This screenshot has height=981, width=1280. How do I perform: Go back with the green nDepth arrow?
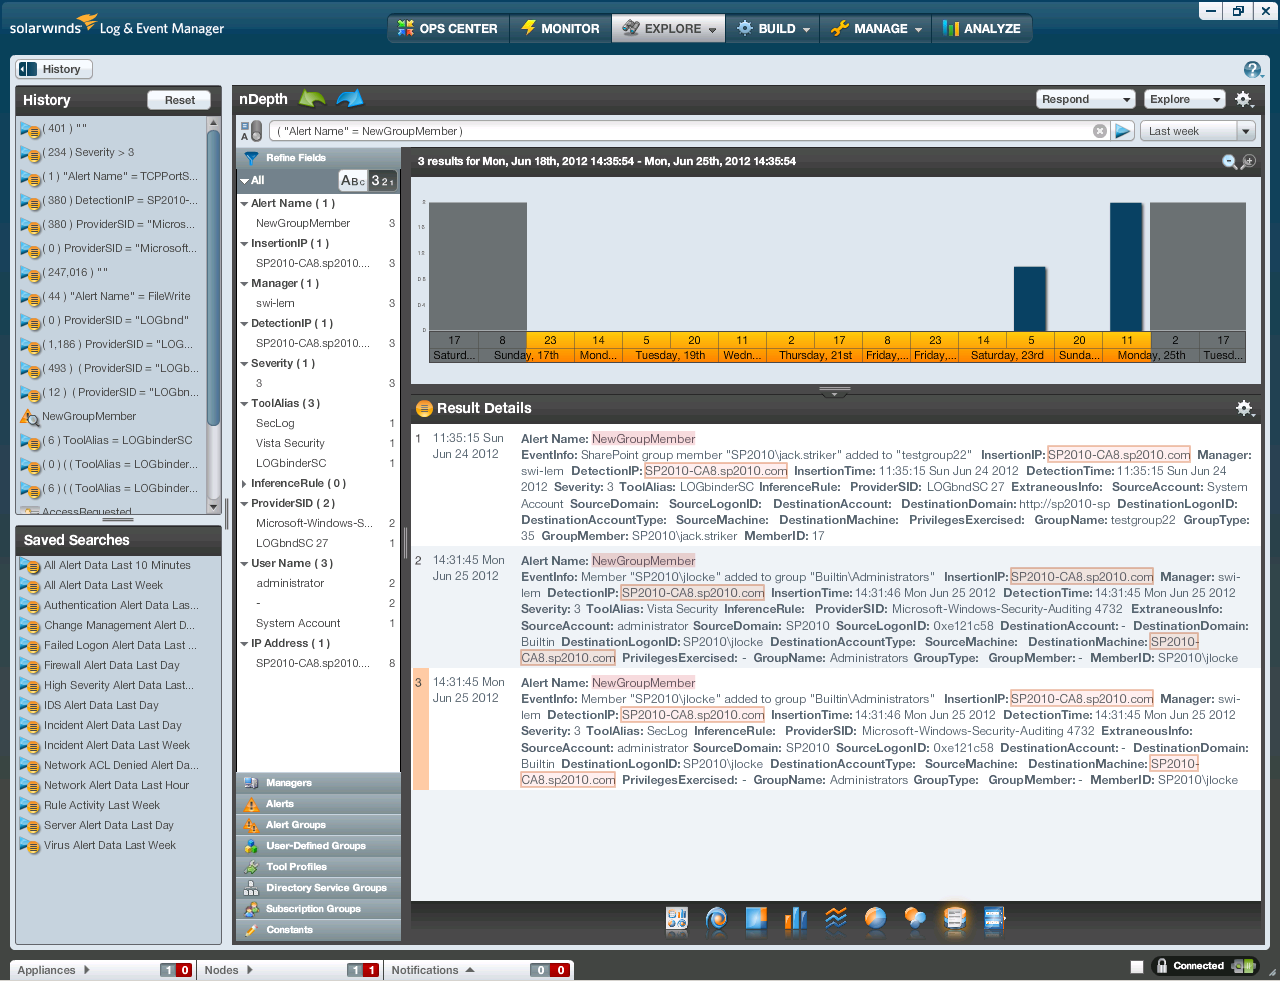(x=313, y=99)
